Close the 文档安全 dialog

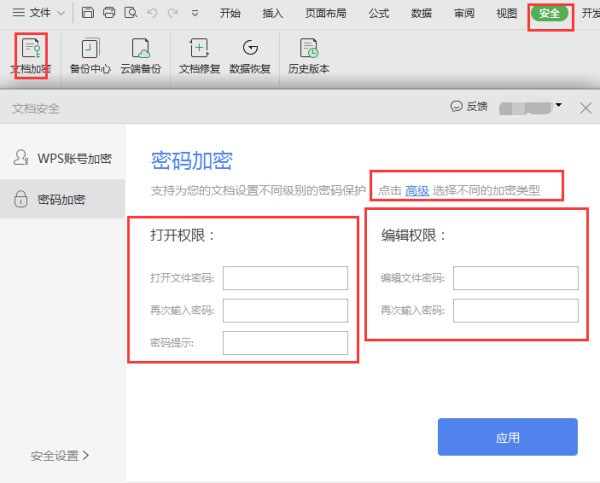click(x=585, y=108)
